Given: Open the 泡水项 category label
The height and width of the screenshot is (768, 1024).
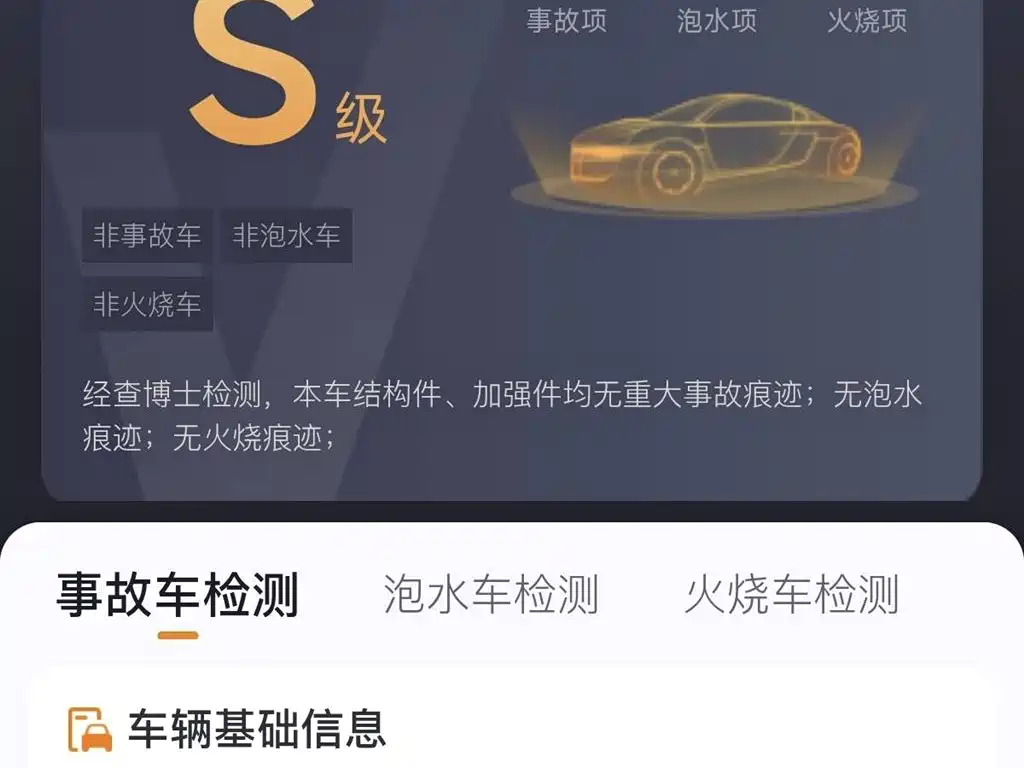Looking at the screenshot, I should coord(717,21).
